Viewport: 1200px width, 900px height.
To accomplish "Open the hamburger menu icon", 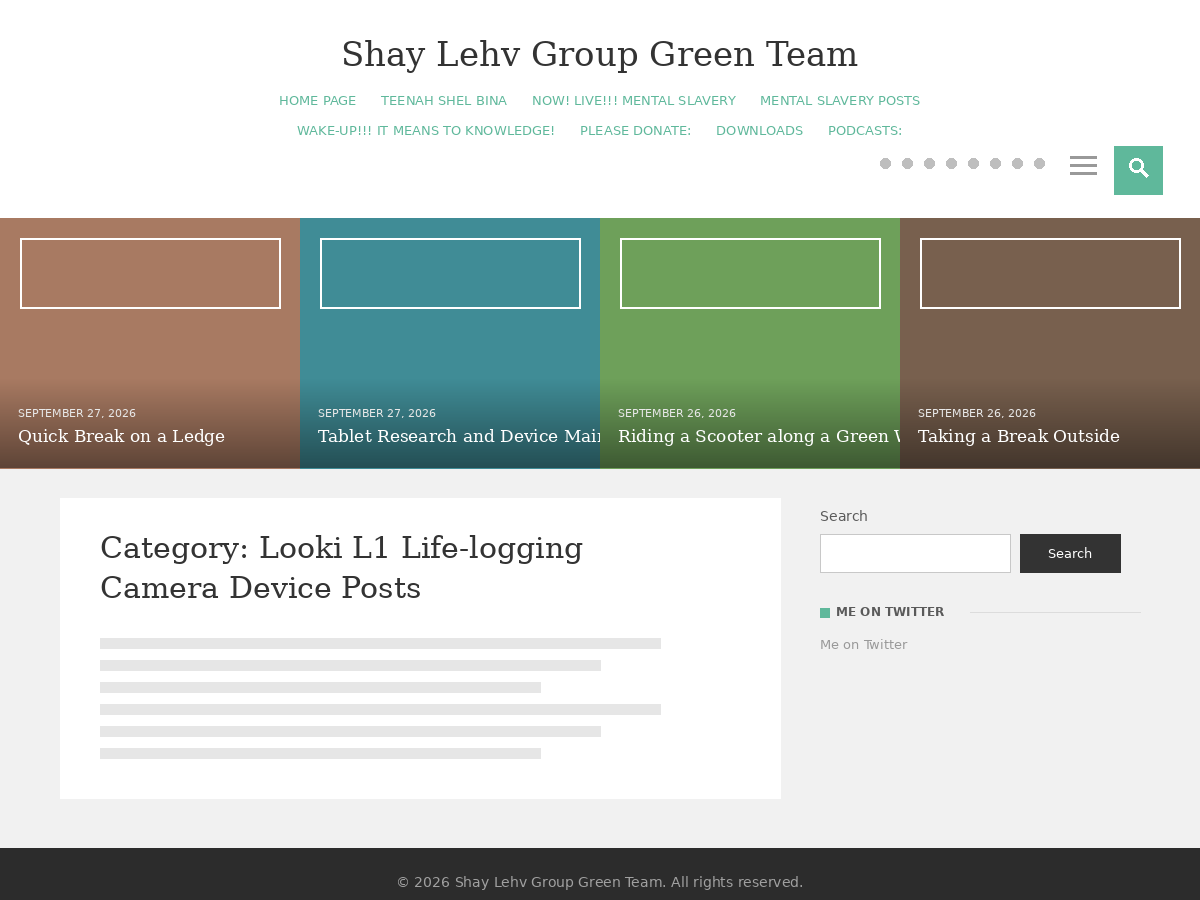I will tap(1083, 166).
